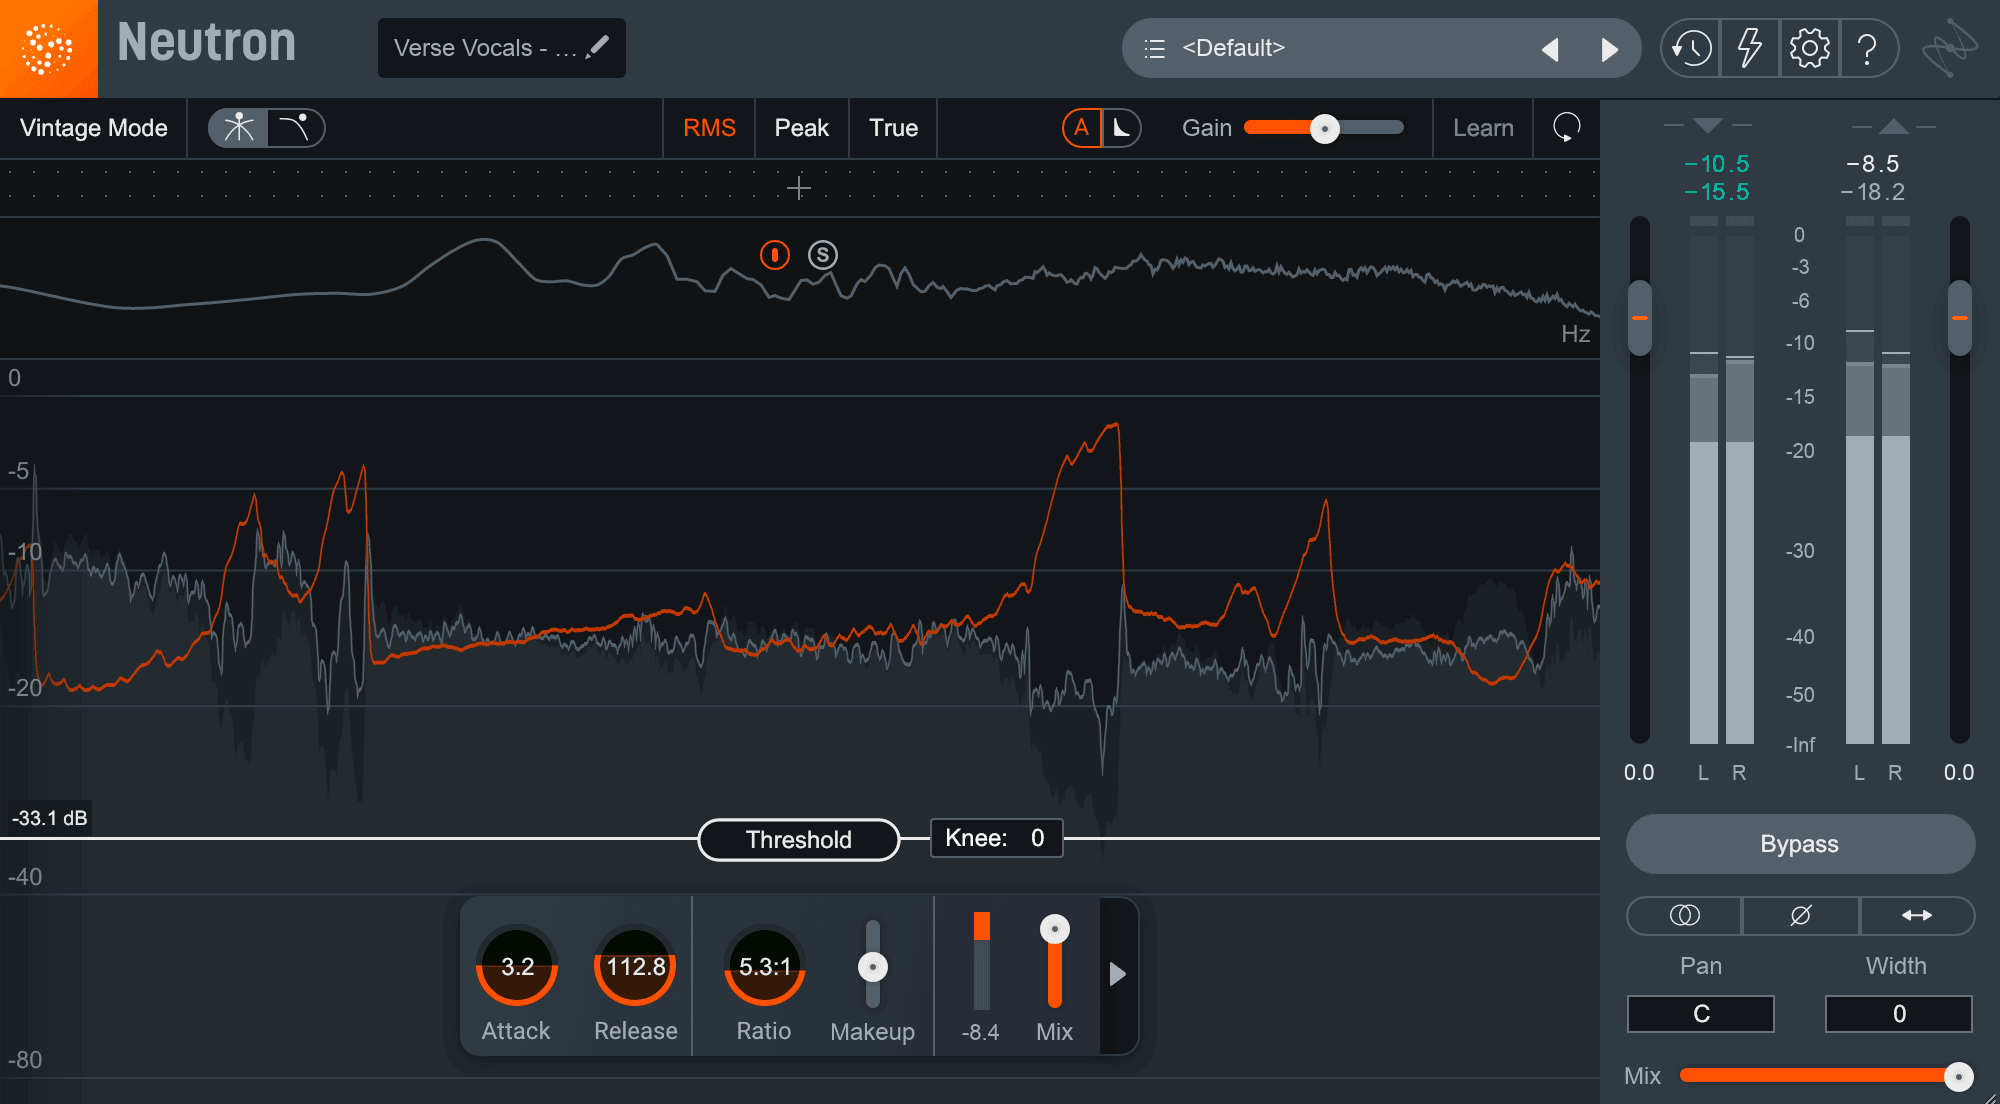2000x1104 pixels.
Task: Click the input gain fader handle
Action: click(x=1640, y=318)
